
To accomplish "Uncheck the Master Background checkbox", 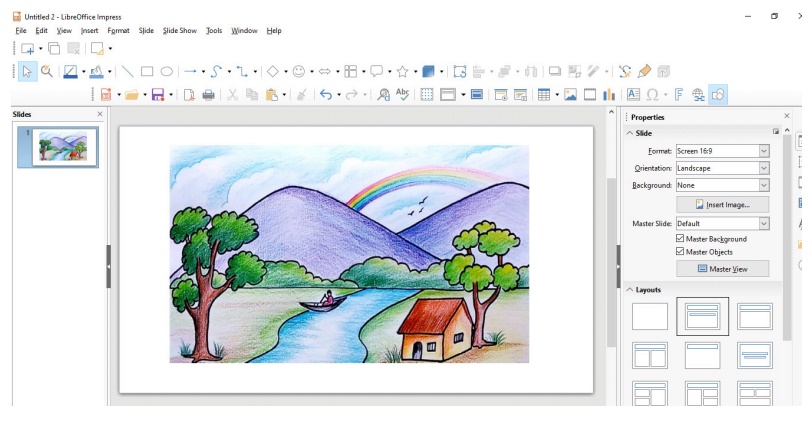I will (681, 239).
